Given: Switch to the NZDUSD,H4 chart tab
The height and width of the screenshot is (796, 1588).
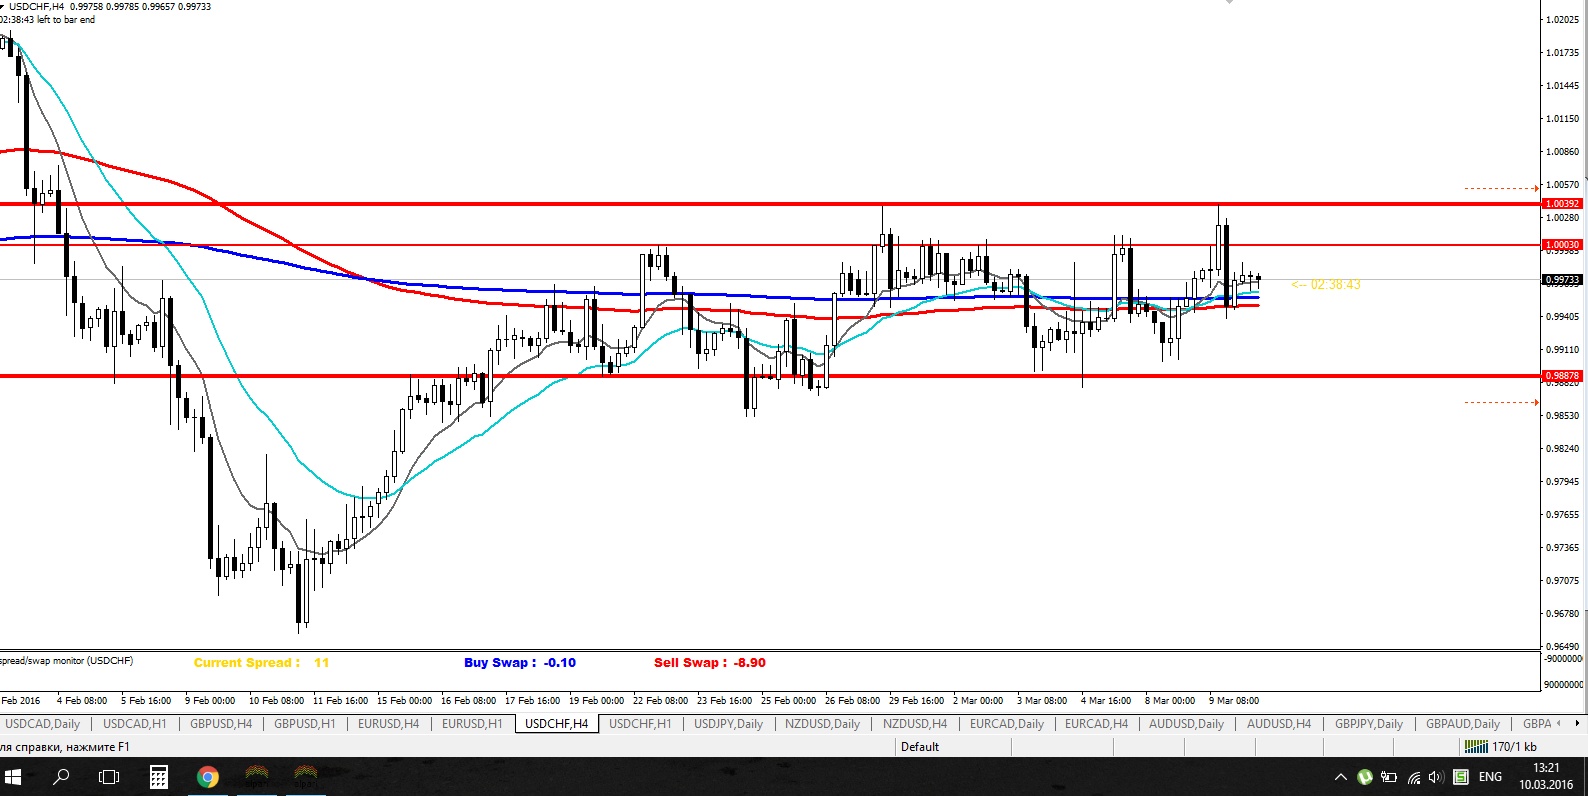Looking at the screenshot, I should click(915, 723).
